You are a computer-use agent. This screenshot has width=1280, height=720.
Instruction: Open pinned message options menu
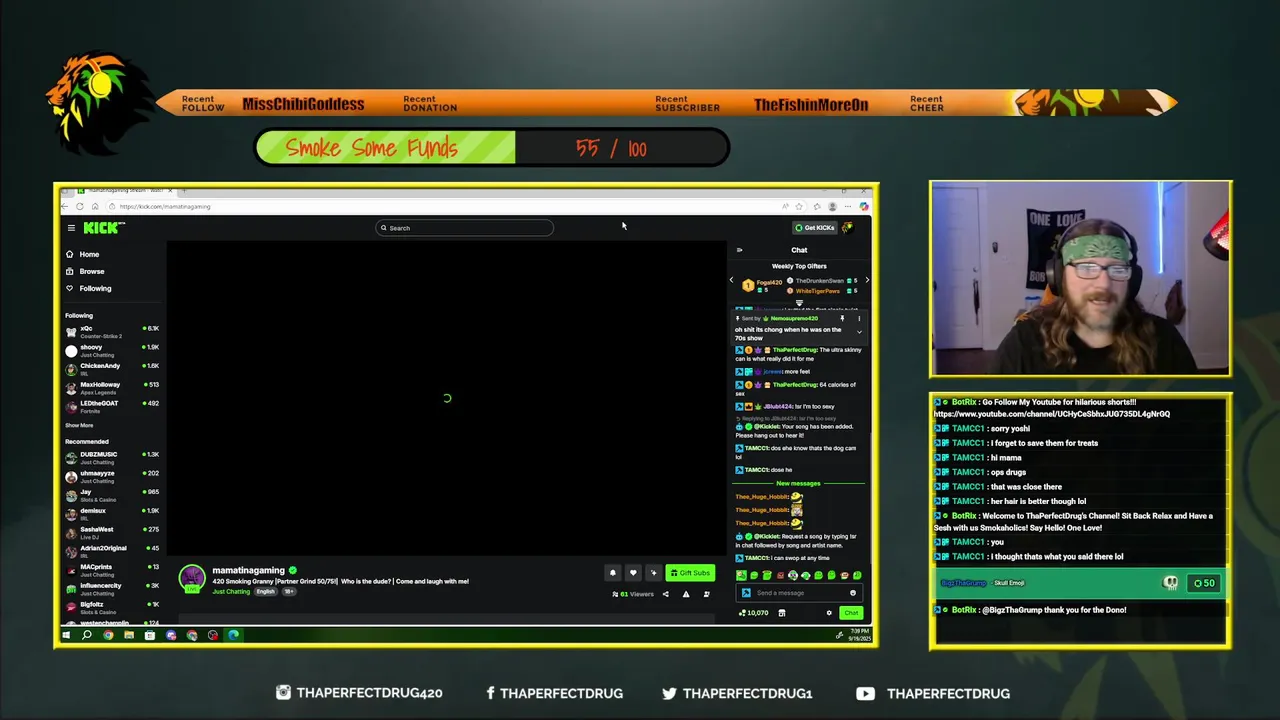tap(859, 318)
